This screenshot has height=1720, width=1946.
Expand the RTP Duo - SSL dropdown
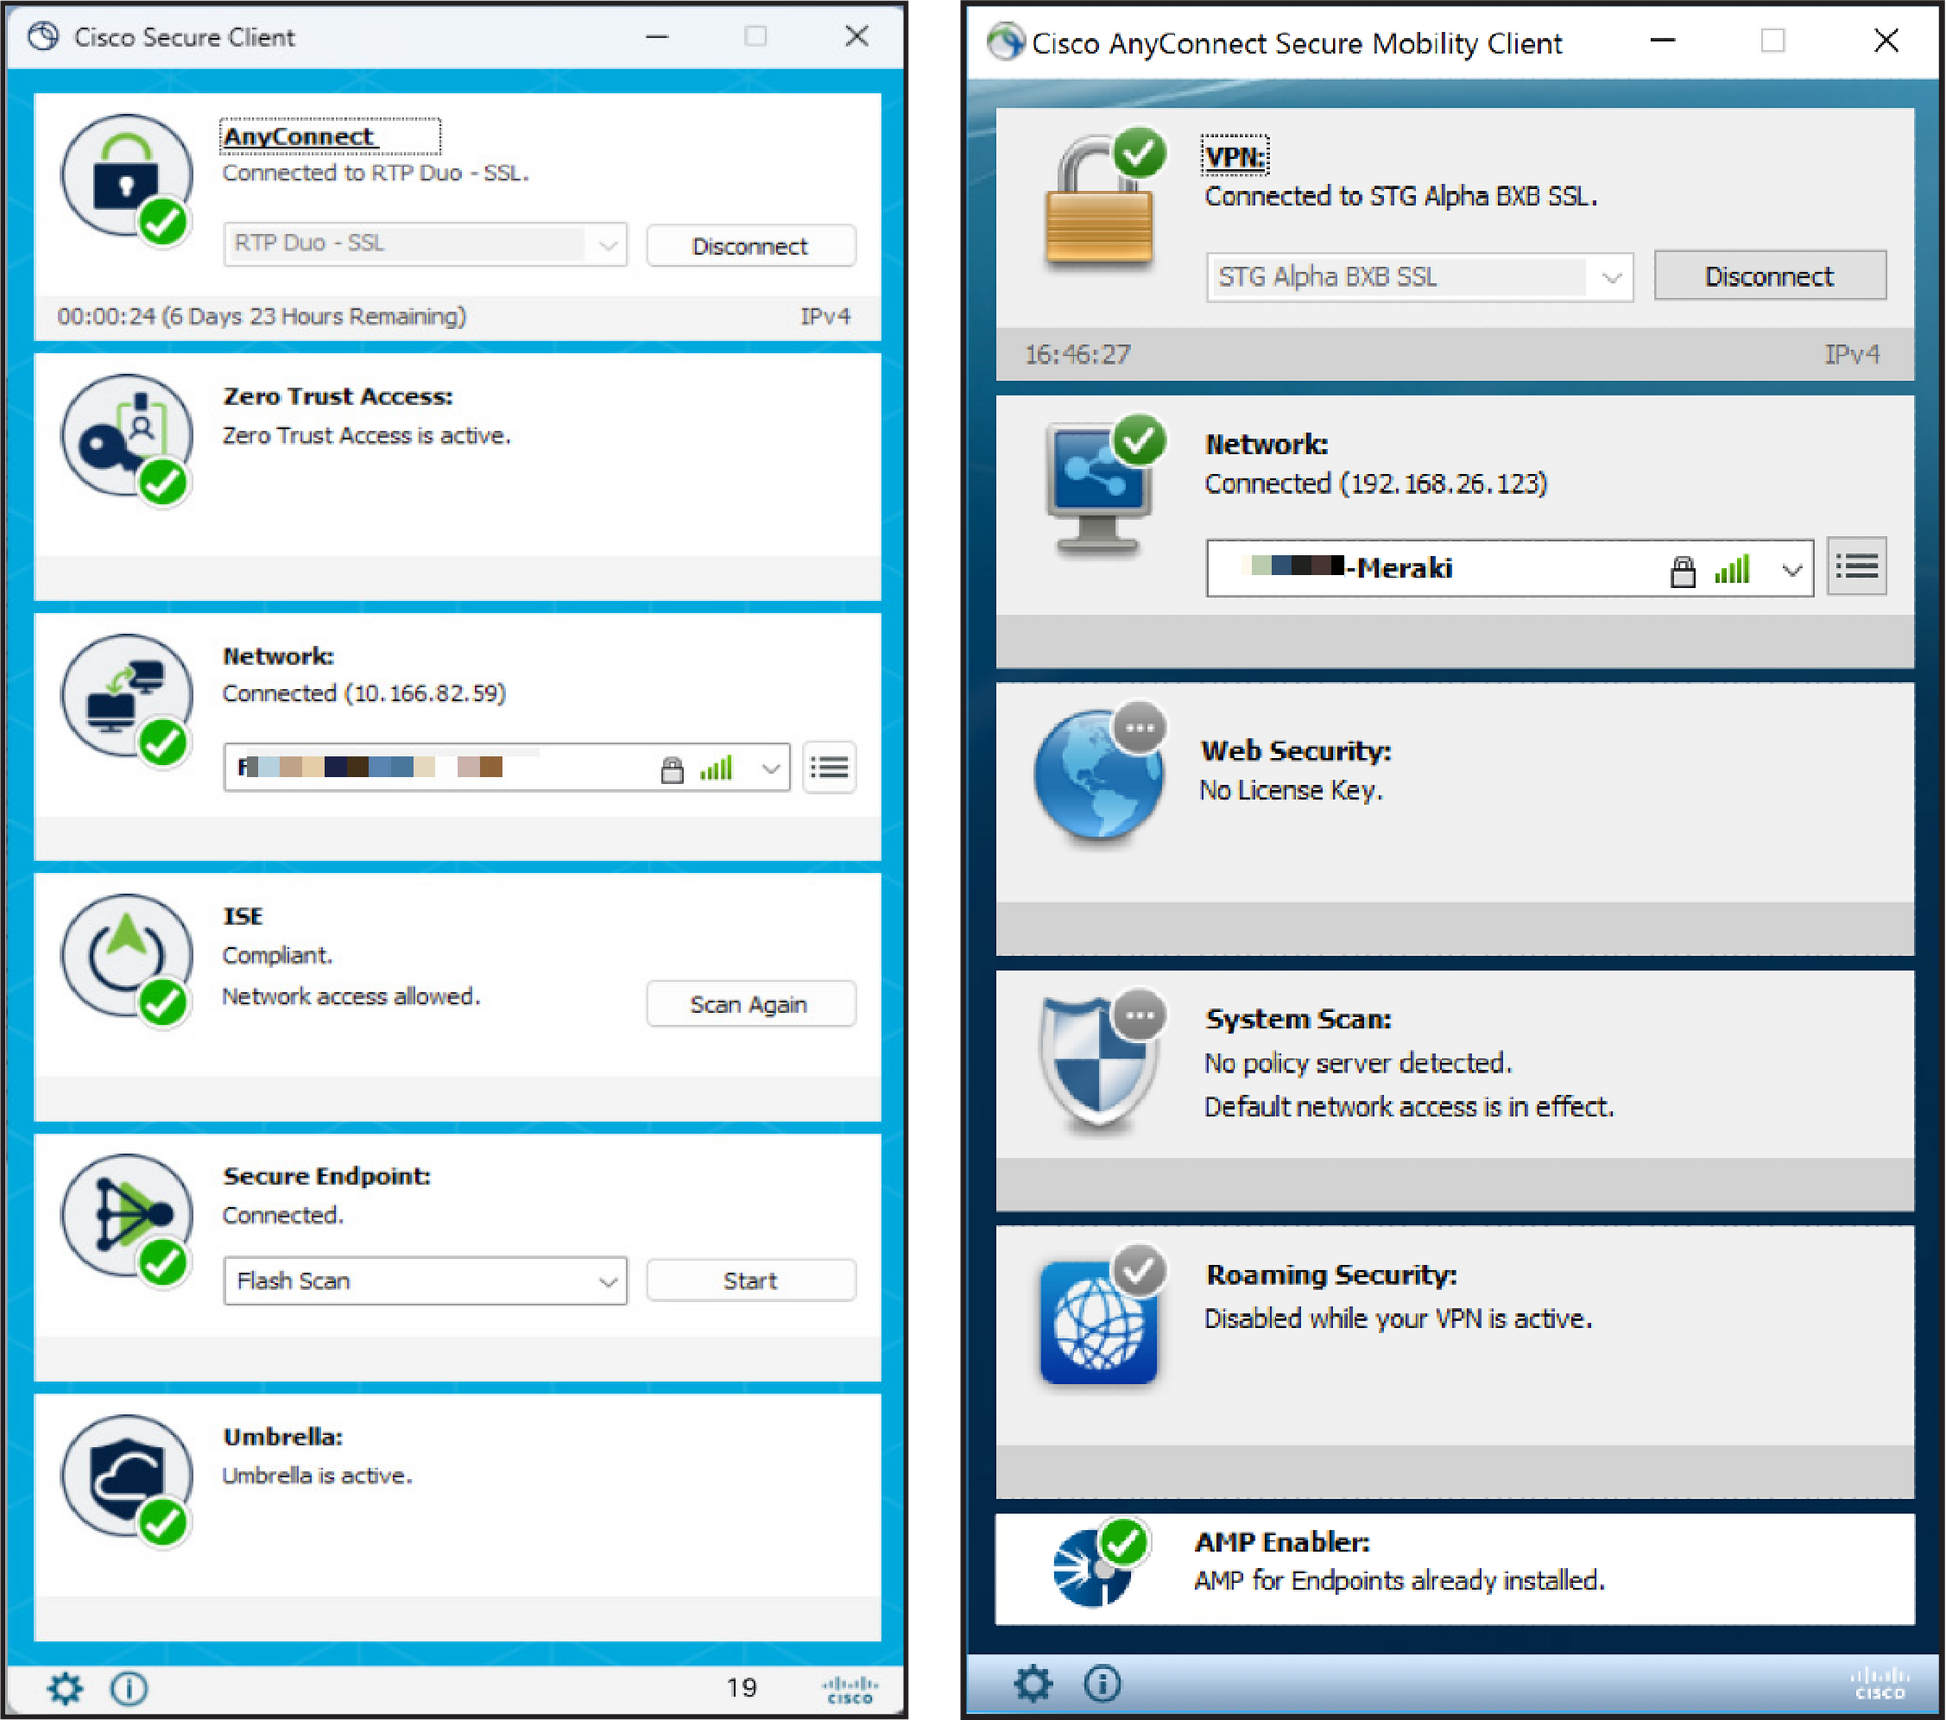[x=607, y=245]
